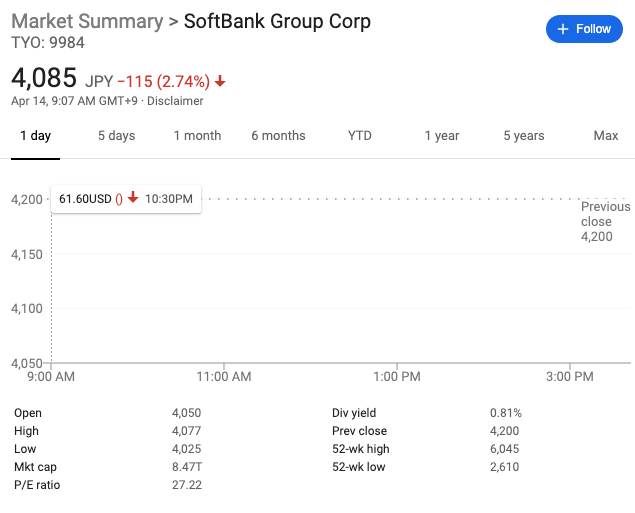Image resolution: width=635 pixels, height=513 pixels.
Task: Click the Low value 4,025
Action: pos(186,449)
